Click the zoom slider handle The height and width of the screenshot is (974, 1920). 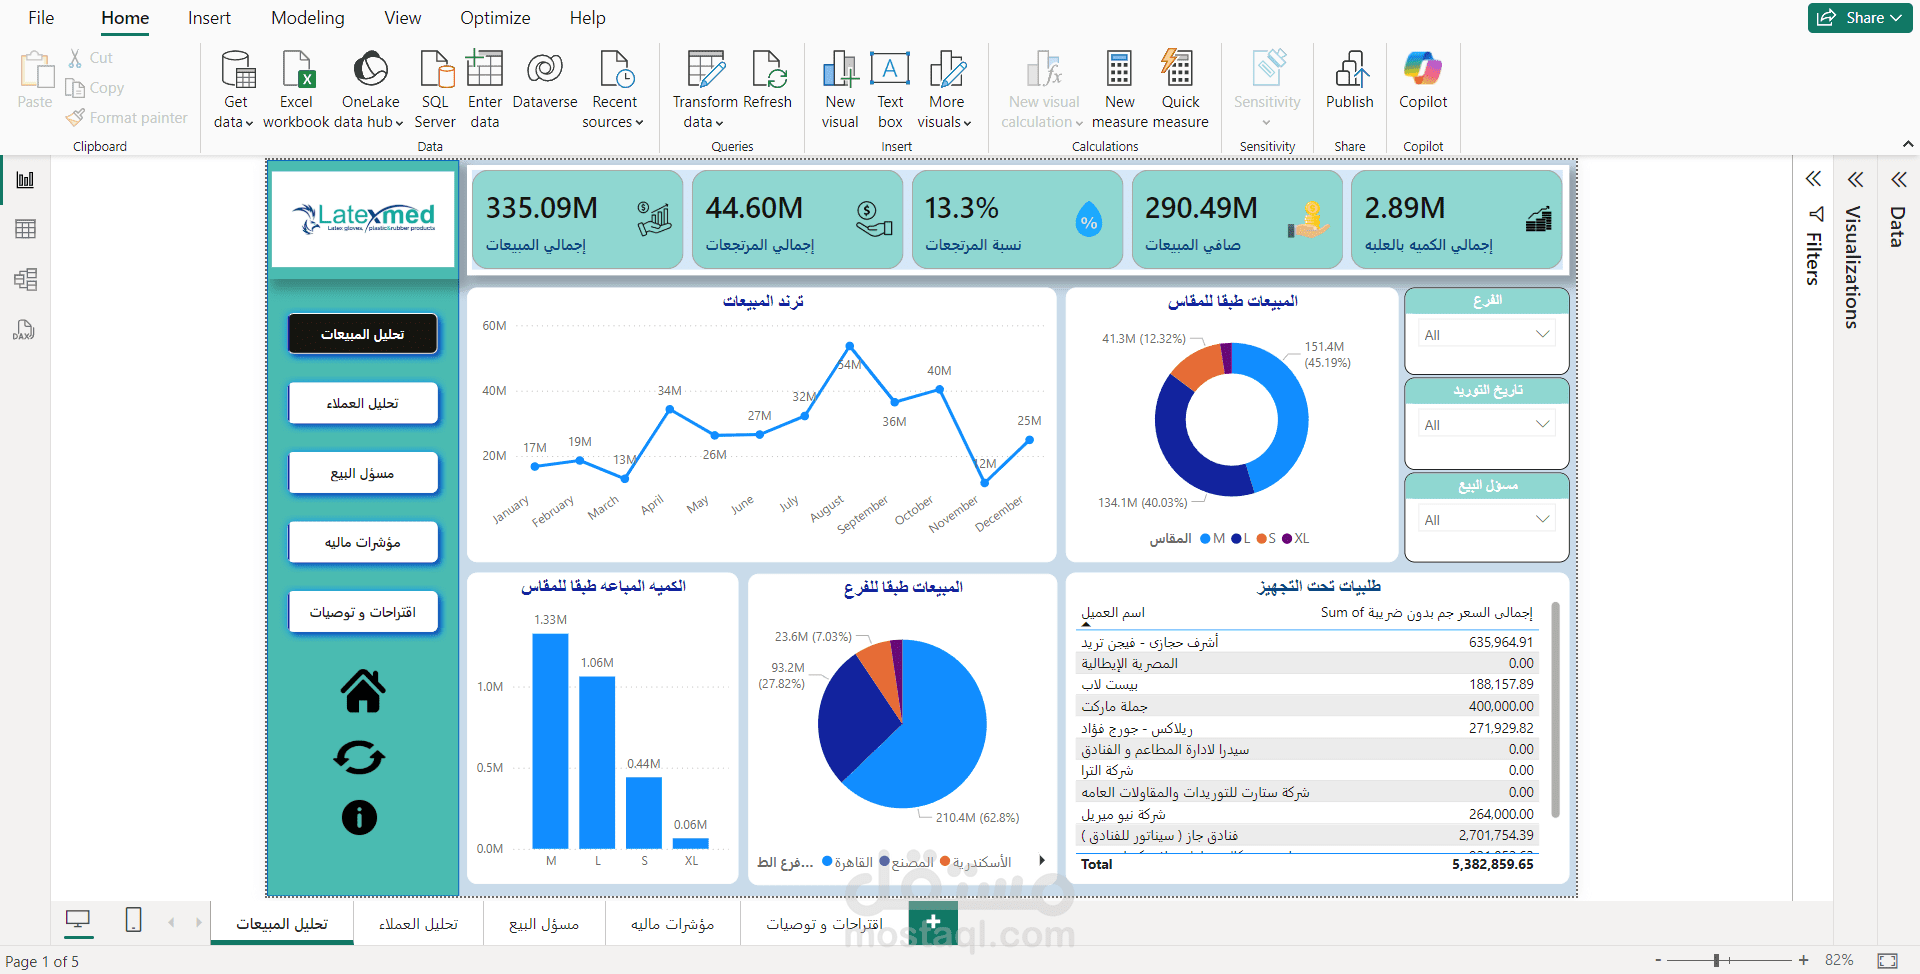point(1716,960)
